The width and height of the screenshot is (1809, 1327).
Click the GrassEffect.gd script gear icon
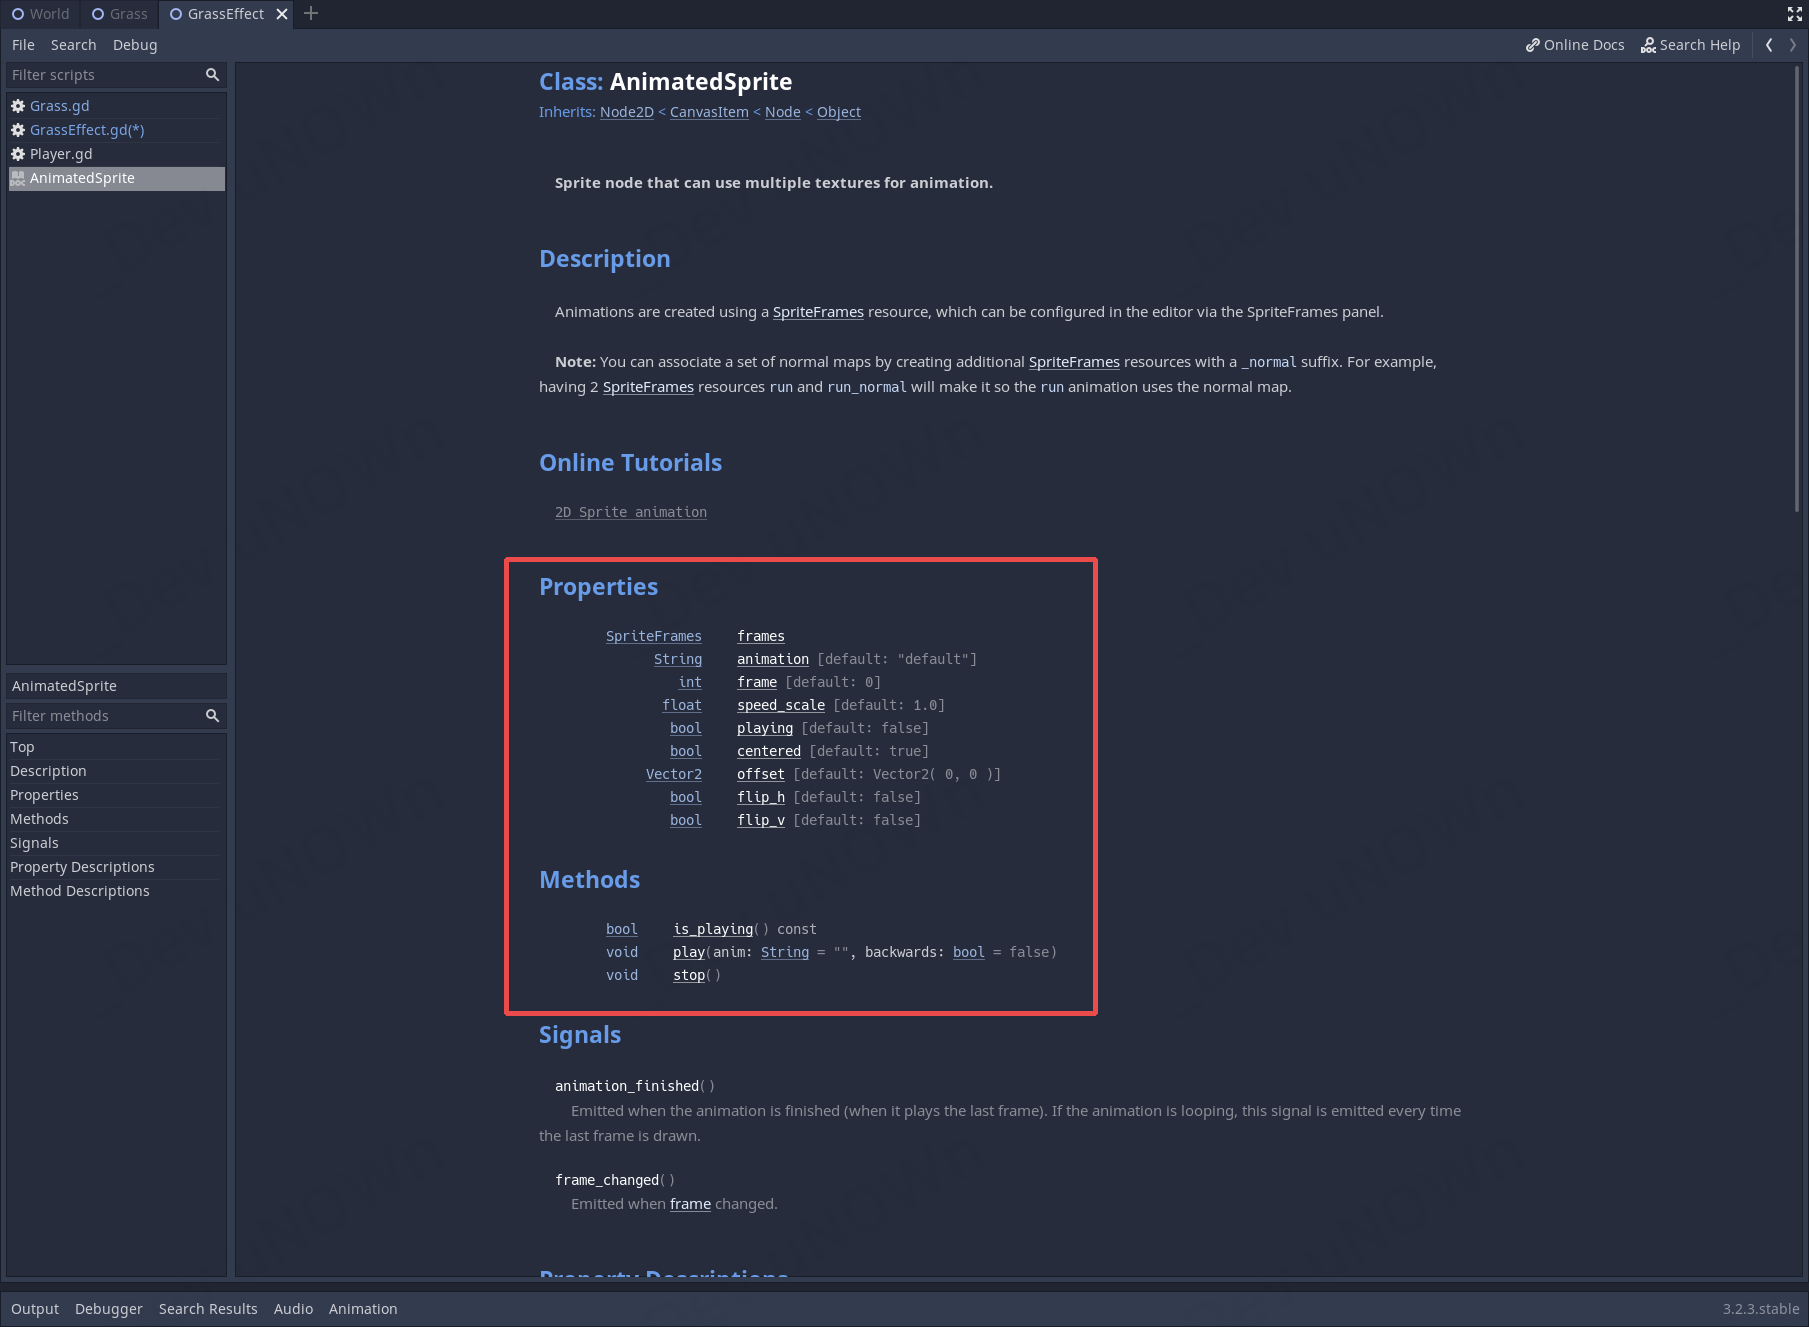click(x=18, y=130)
